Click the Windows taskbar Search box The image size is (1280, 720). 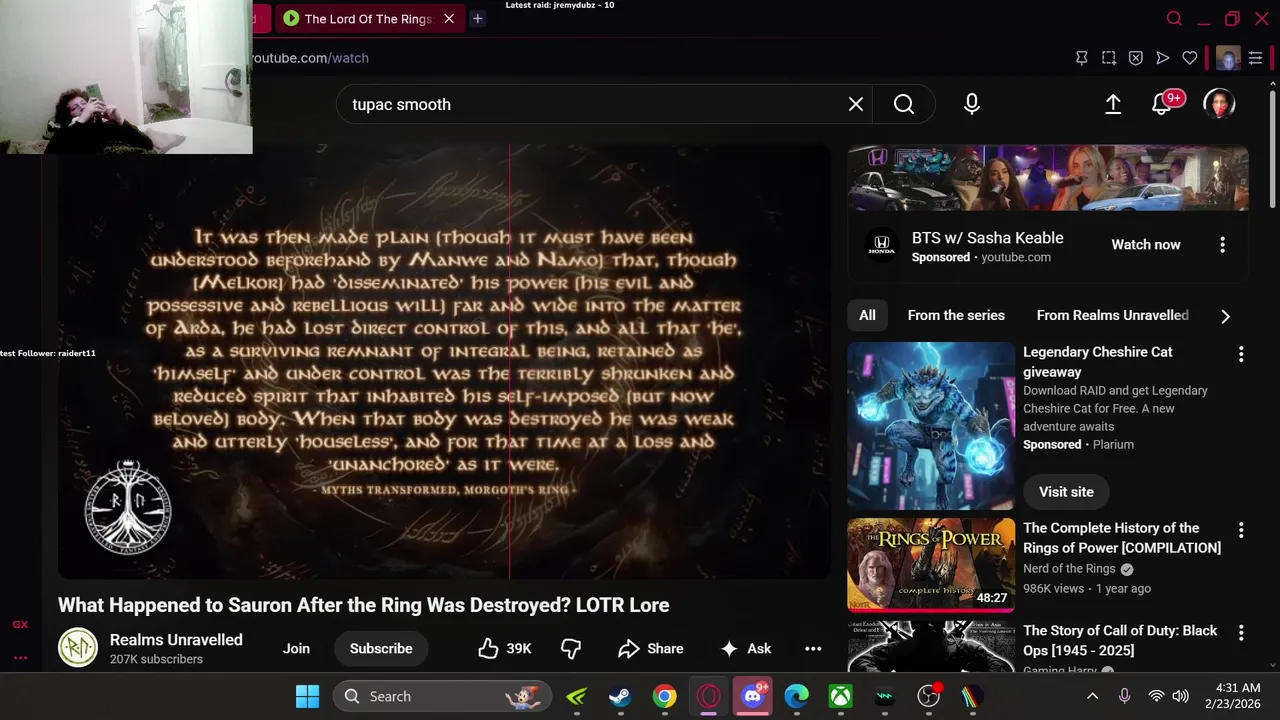[442, 696]
